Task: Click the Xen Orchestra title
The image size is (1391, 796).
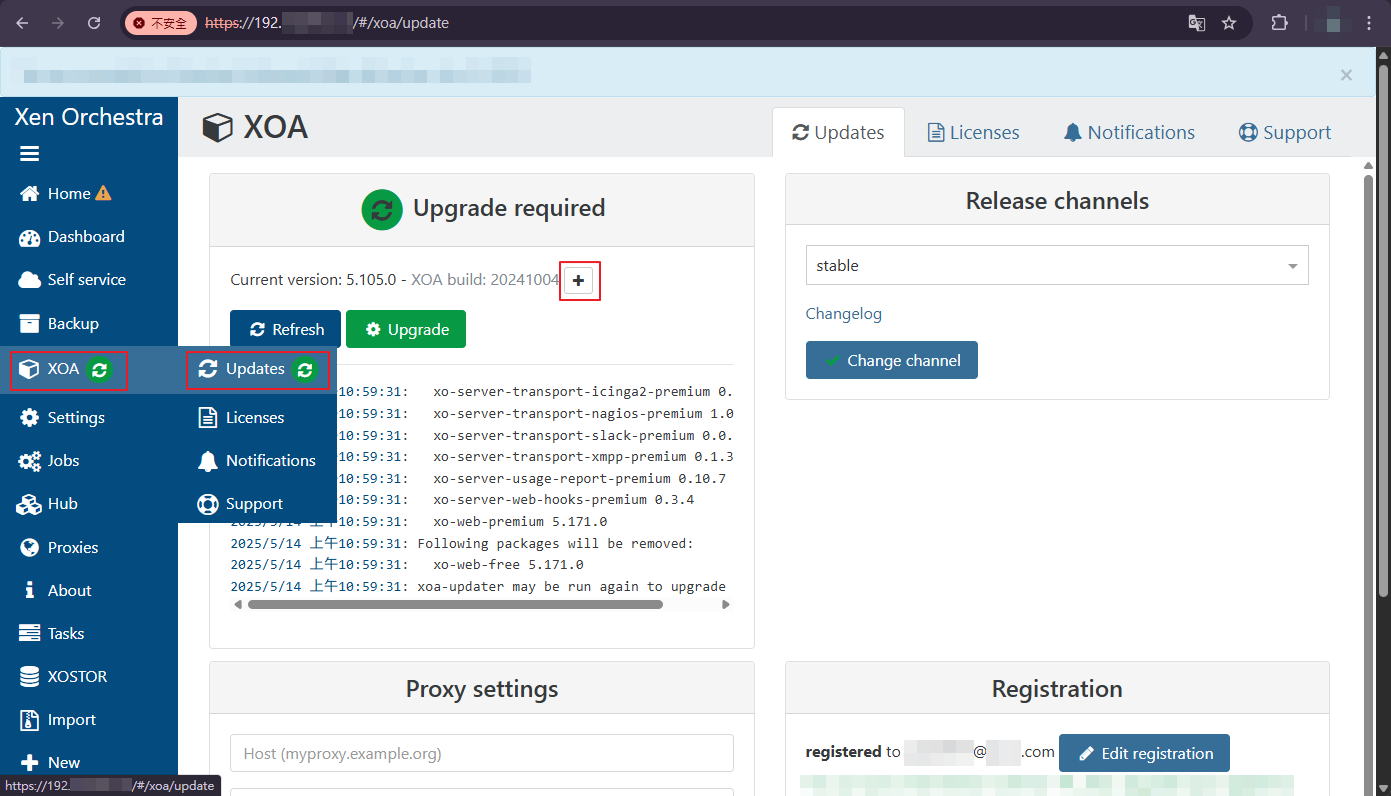Action: 89,117
